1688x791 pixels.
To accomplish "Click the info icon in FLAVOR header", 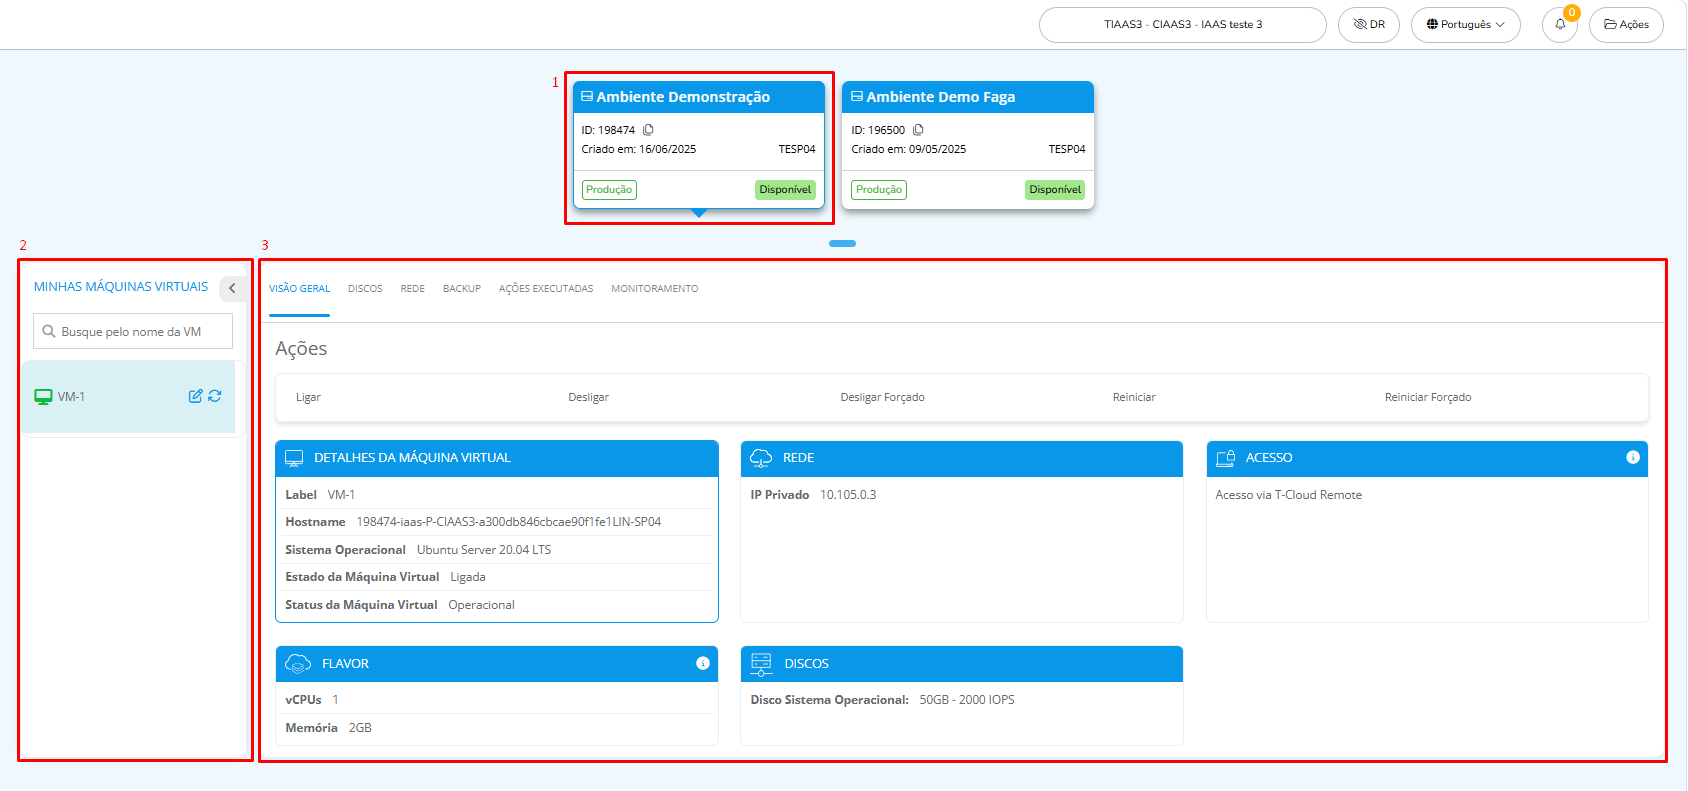I will (703, 663).
